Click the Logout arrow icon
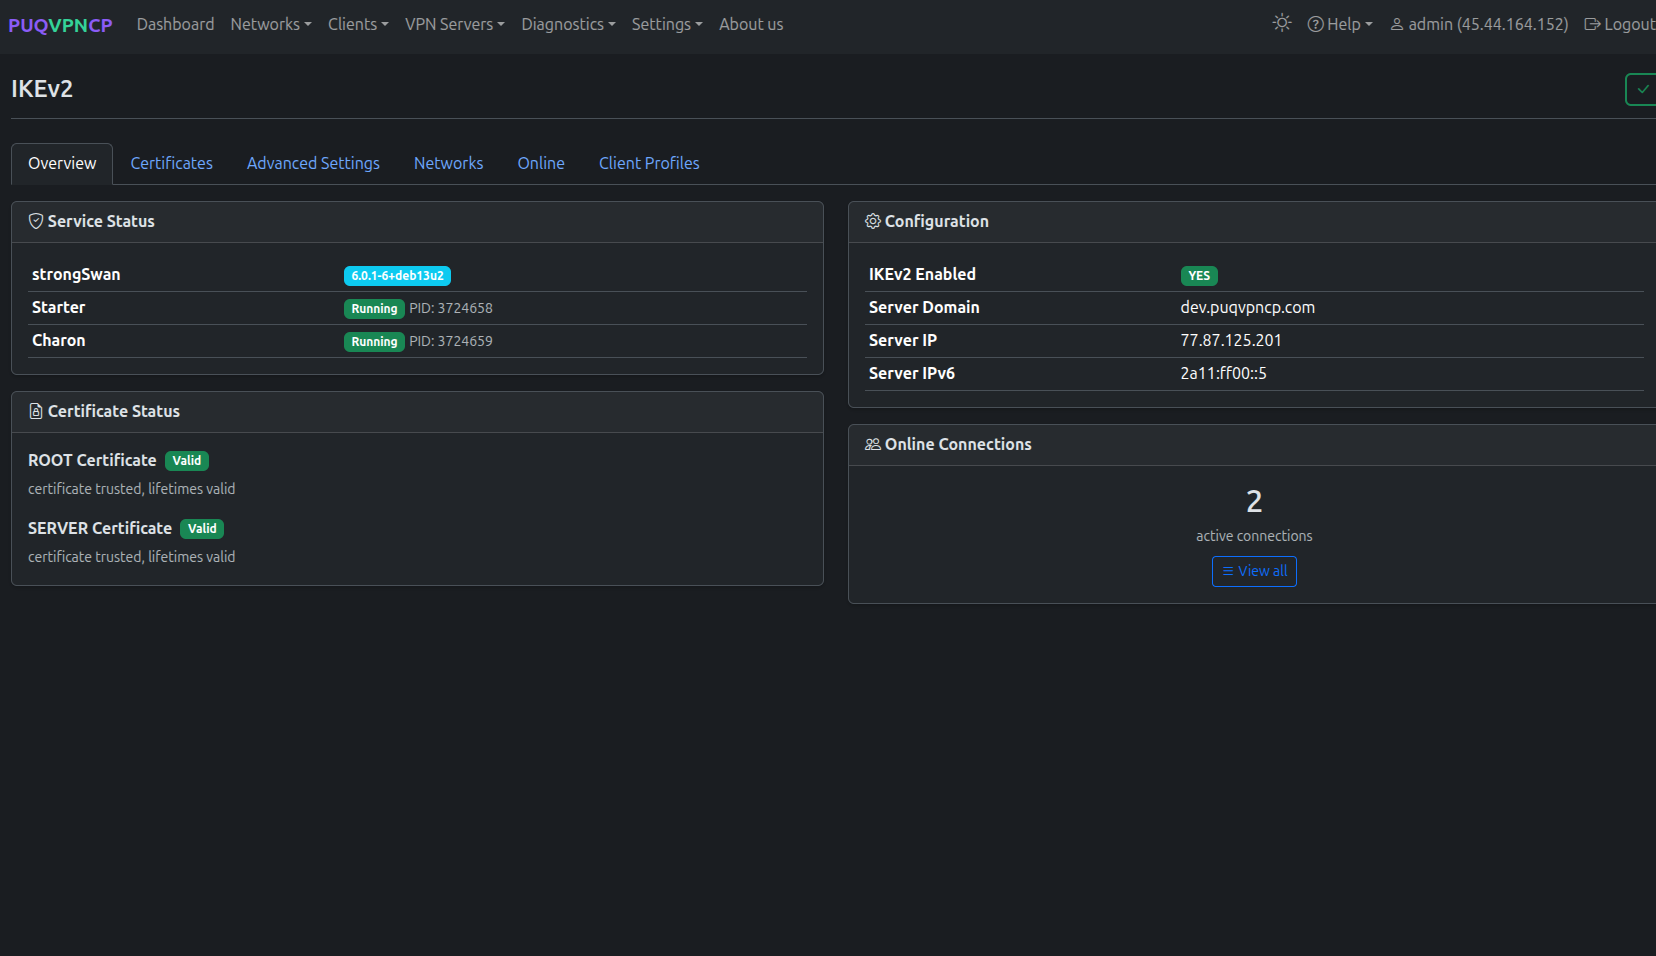Screen dimensions: 1656x956 (1592, 24)
